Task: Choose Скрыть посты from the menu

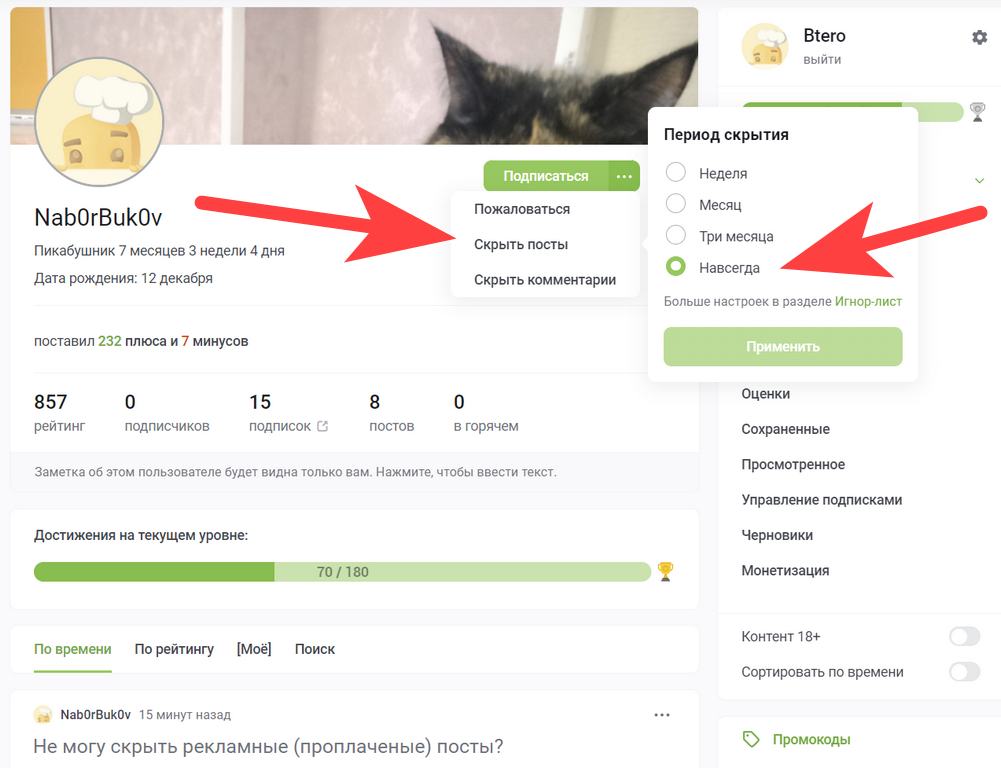Action: 521,244
